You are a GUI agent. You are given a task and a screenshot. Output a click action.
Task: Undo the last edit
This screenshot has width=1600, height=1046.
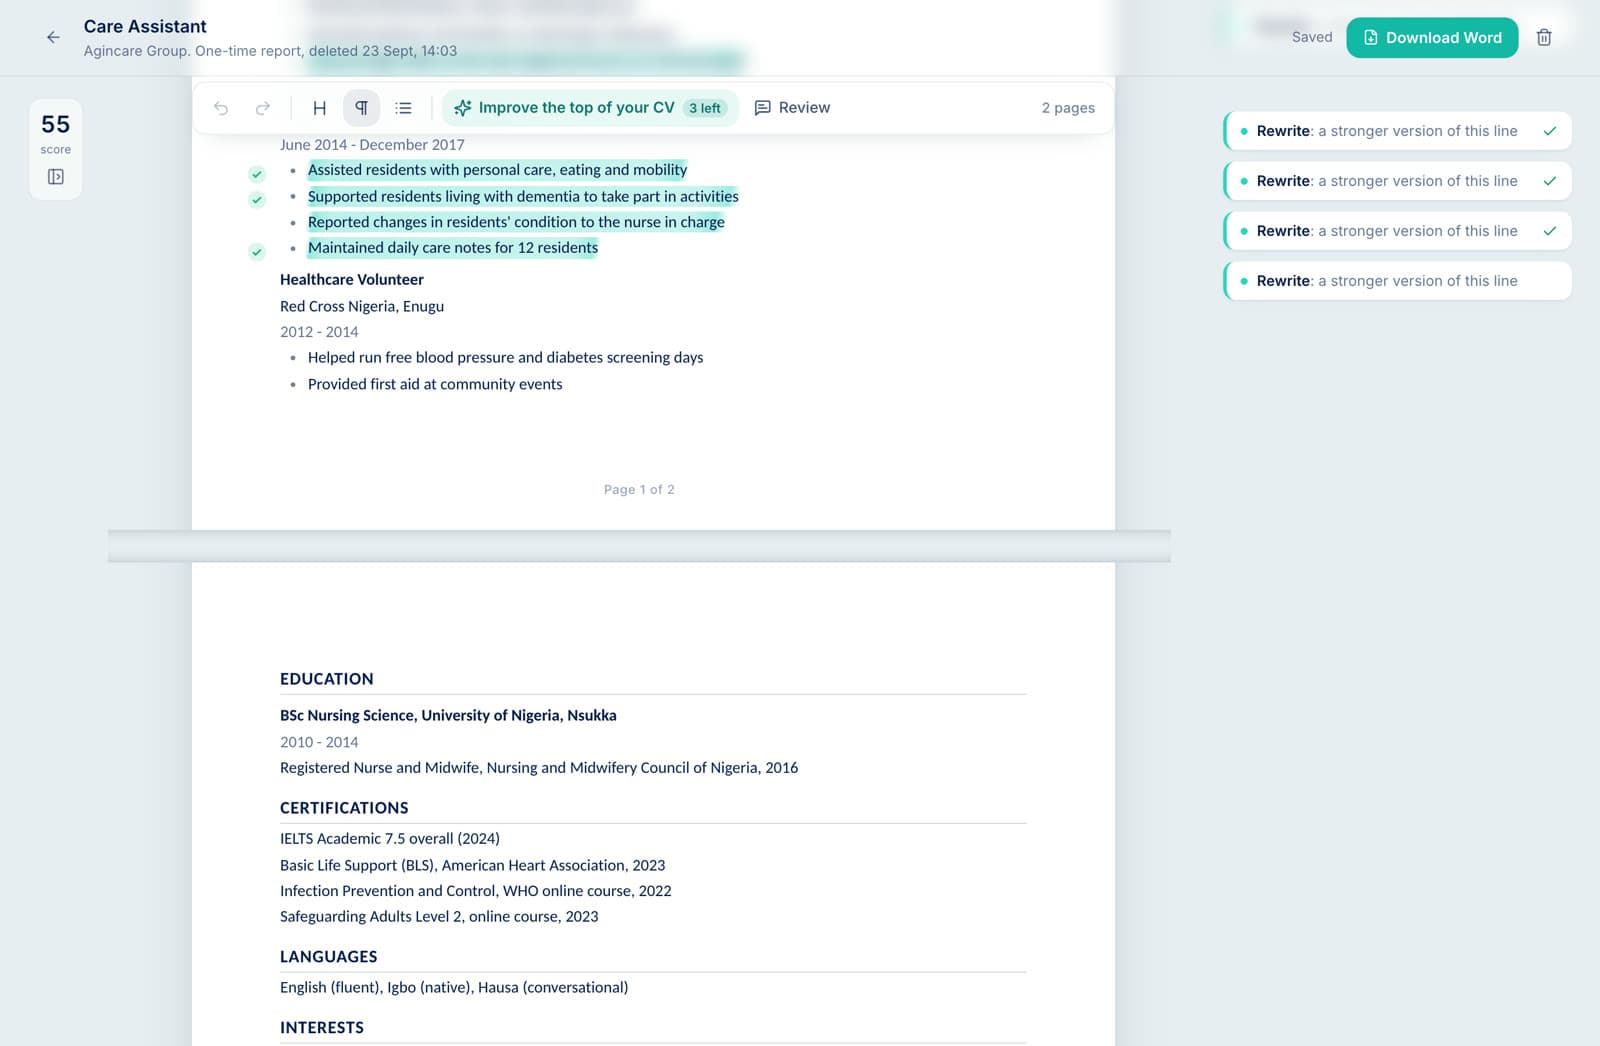click(221, 108)
